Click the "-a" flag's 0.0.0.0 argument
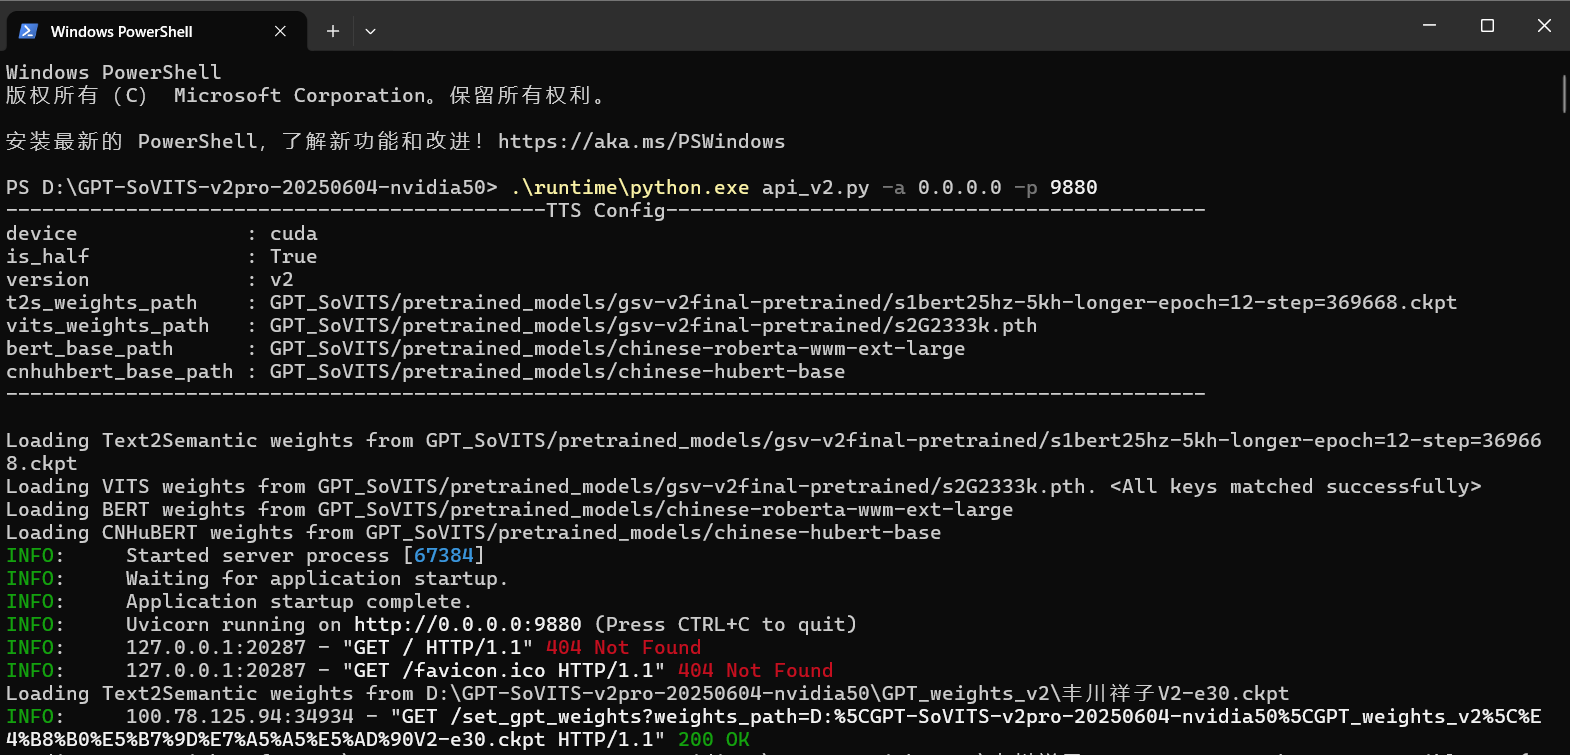 coord(960,187)
